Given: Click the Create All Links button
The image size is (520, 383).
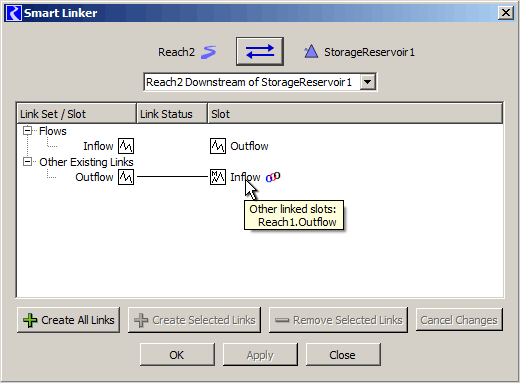Looking at the screenshot, I should coord(68,320).
